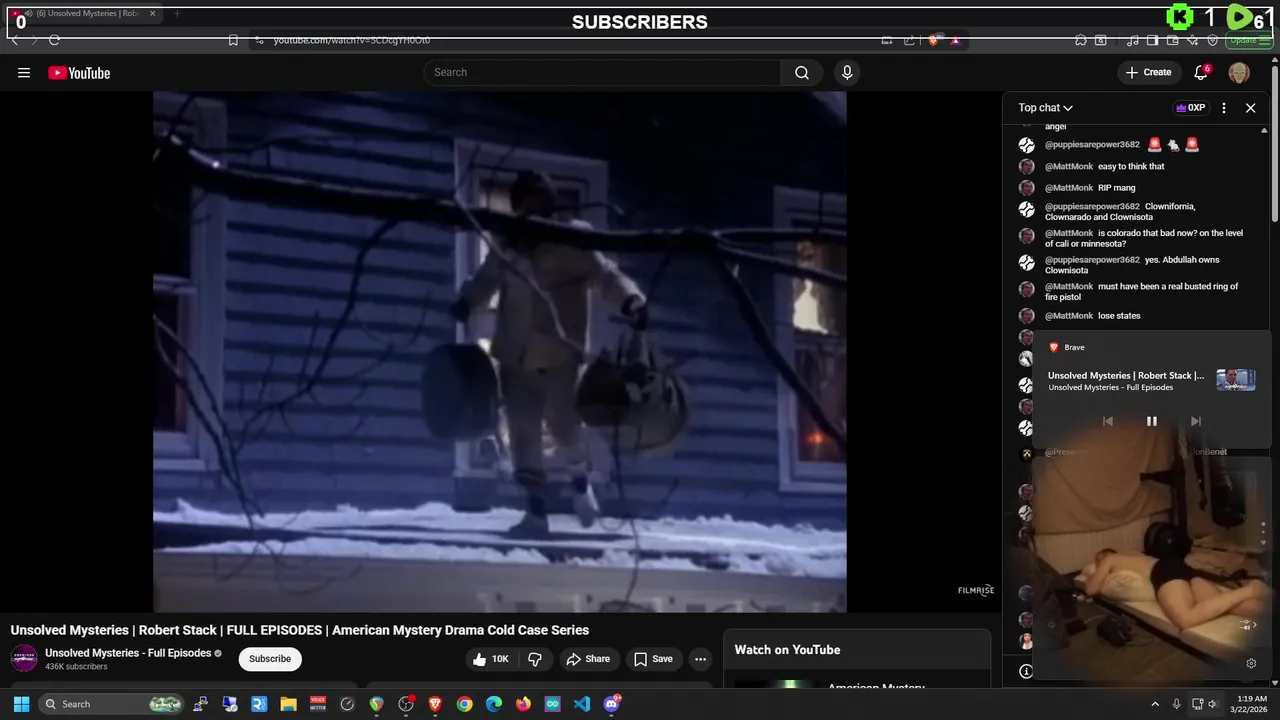
Task: Open Brave VPN shield icon
Action: tap(1213, 40)
